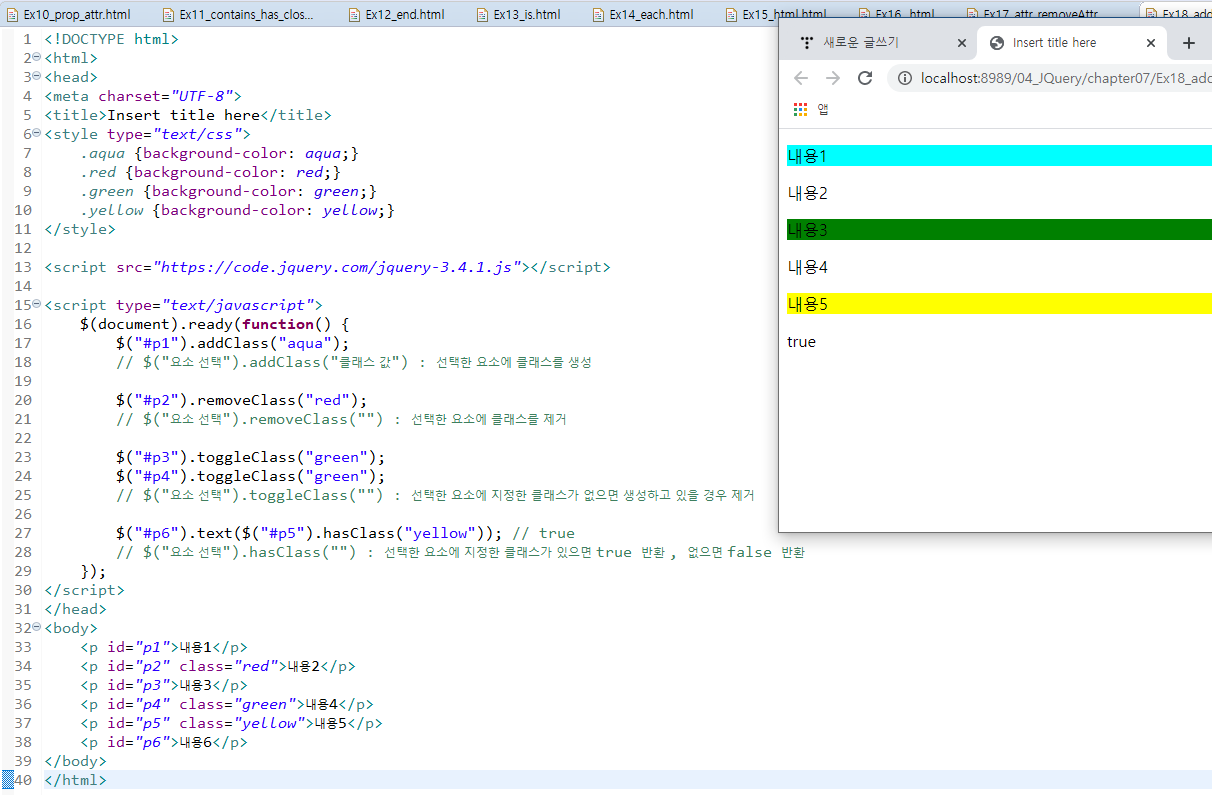Click the true text in browser page
The image size is (1212, 795).
point(801,342)
